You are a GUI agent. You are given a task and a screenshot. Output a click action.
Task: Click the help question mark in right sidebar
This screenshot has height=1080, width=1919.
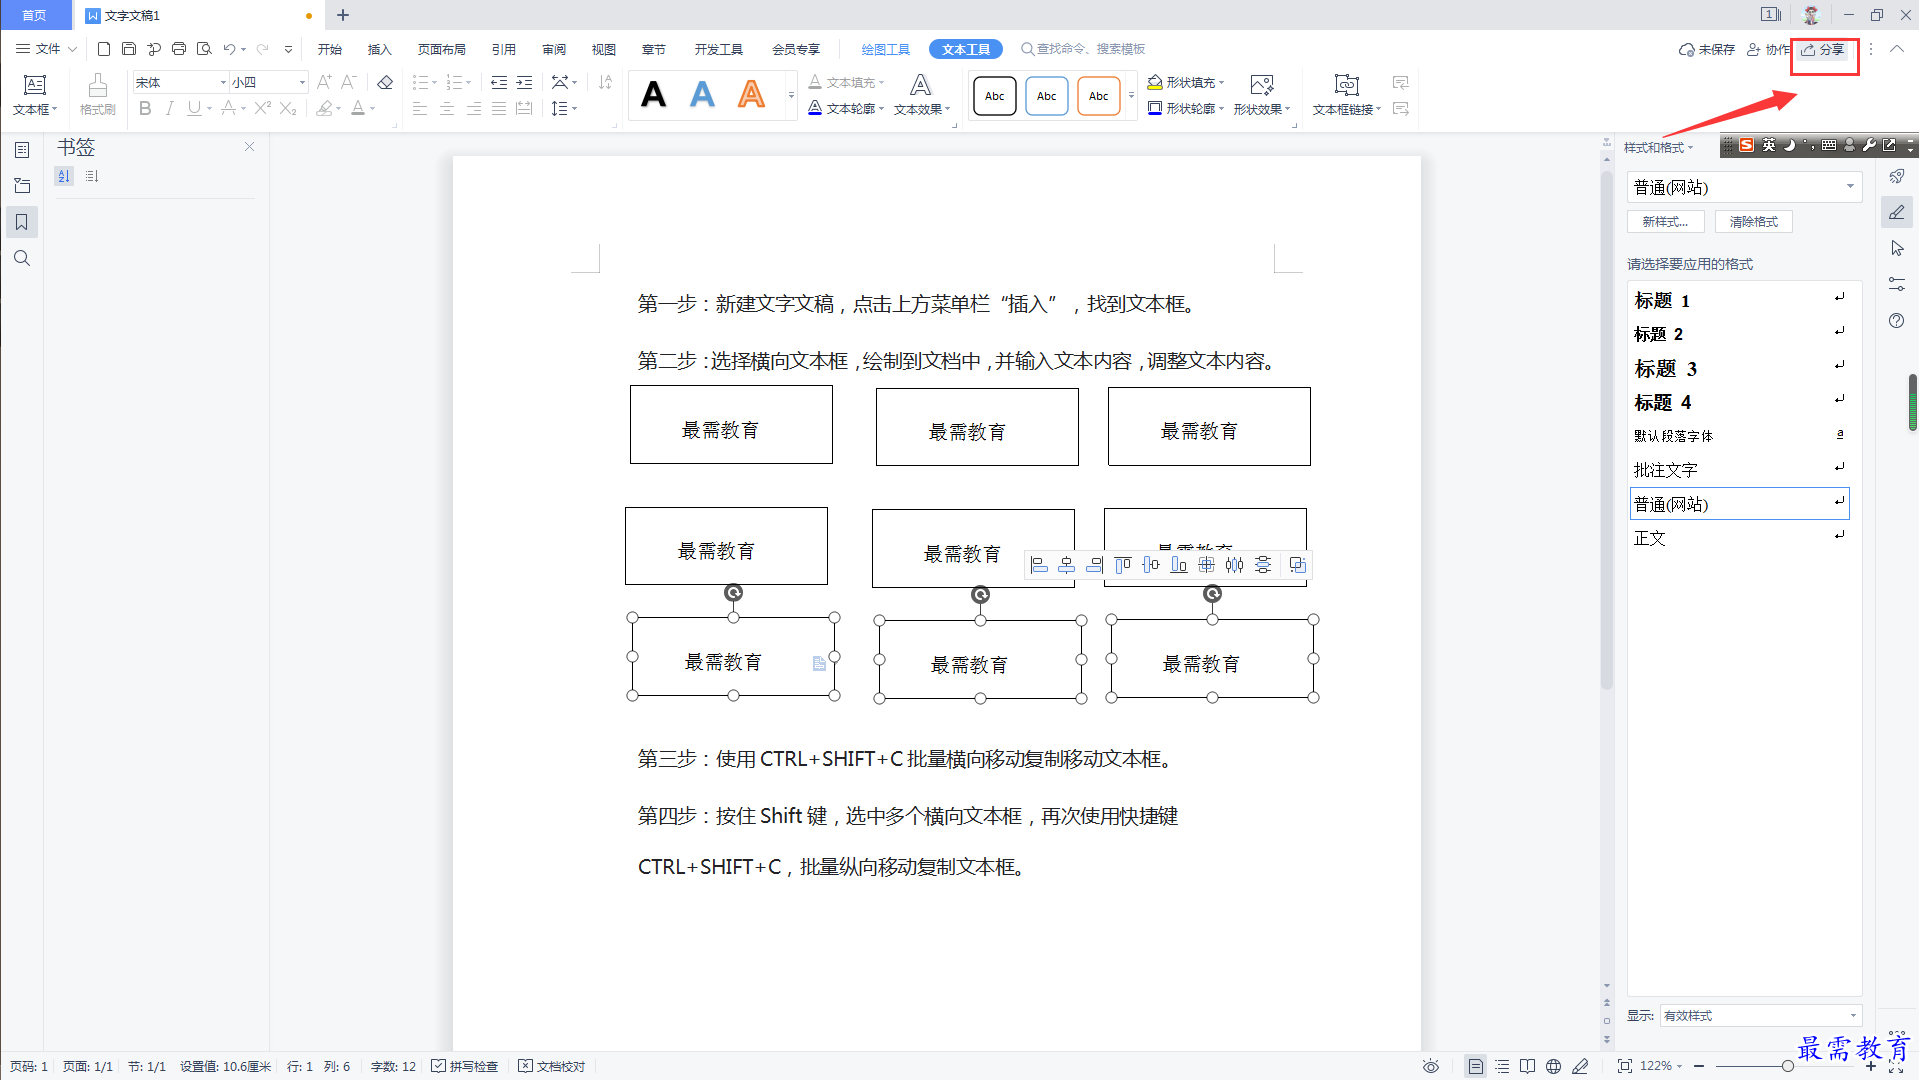click(x=1896, y=320)
